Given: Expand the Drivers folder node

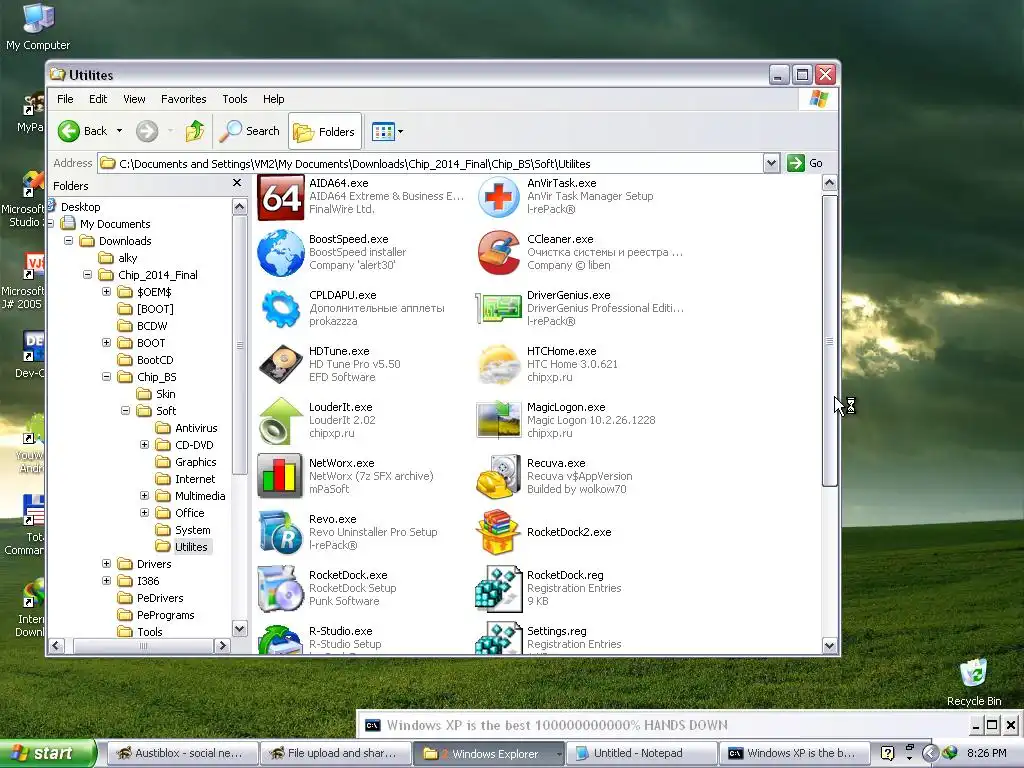Looking at the screenshot, I should click(106, 564).
